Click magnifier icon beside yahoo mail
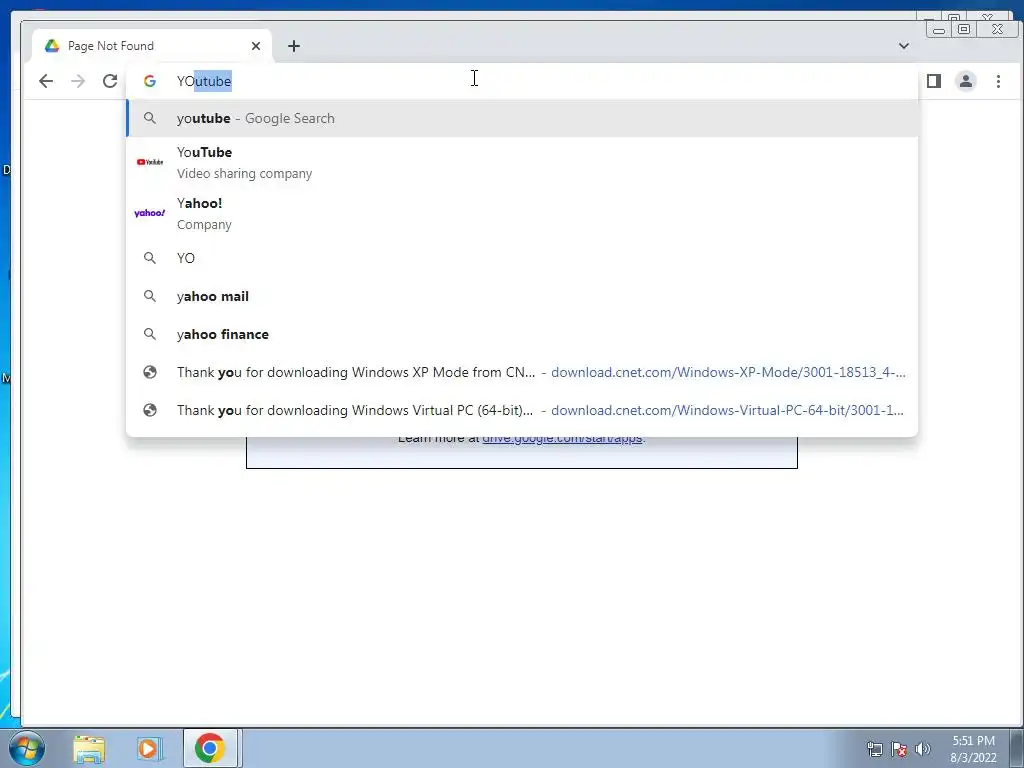 (150, 296)
